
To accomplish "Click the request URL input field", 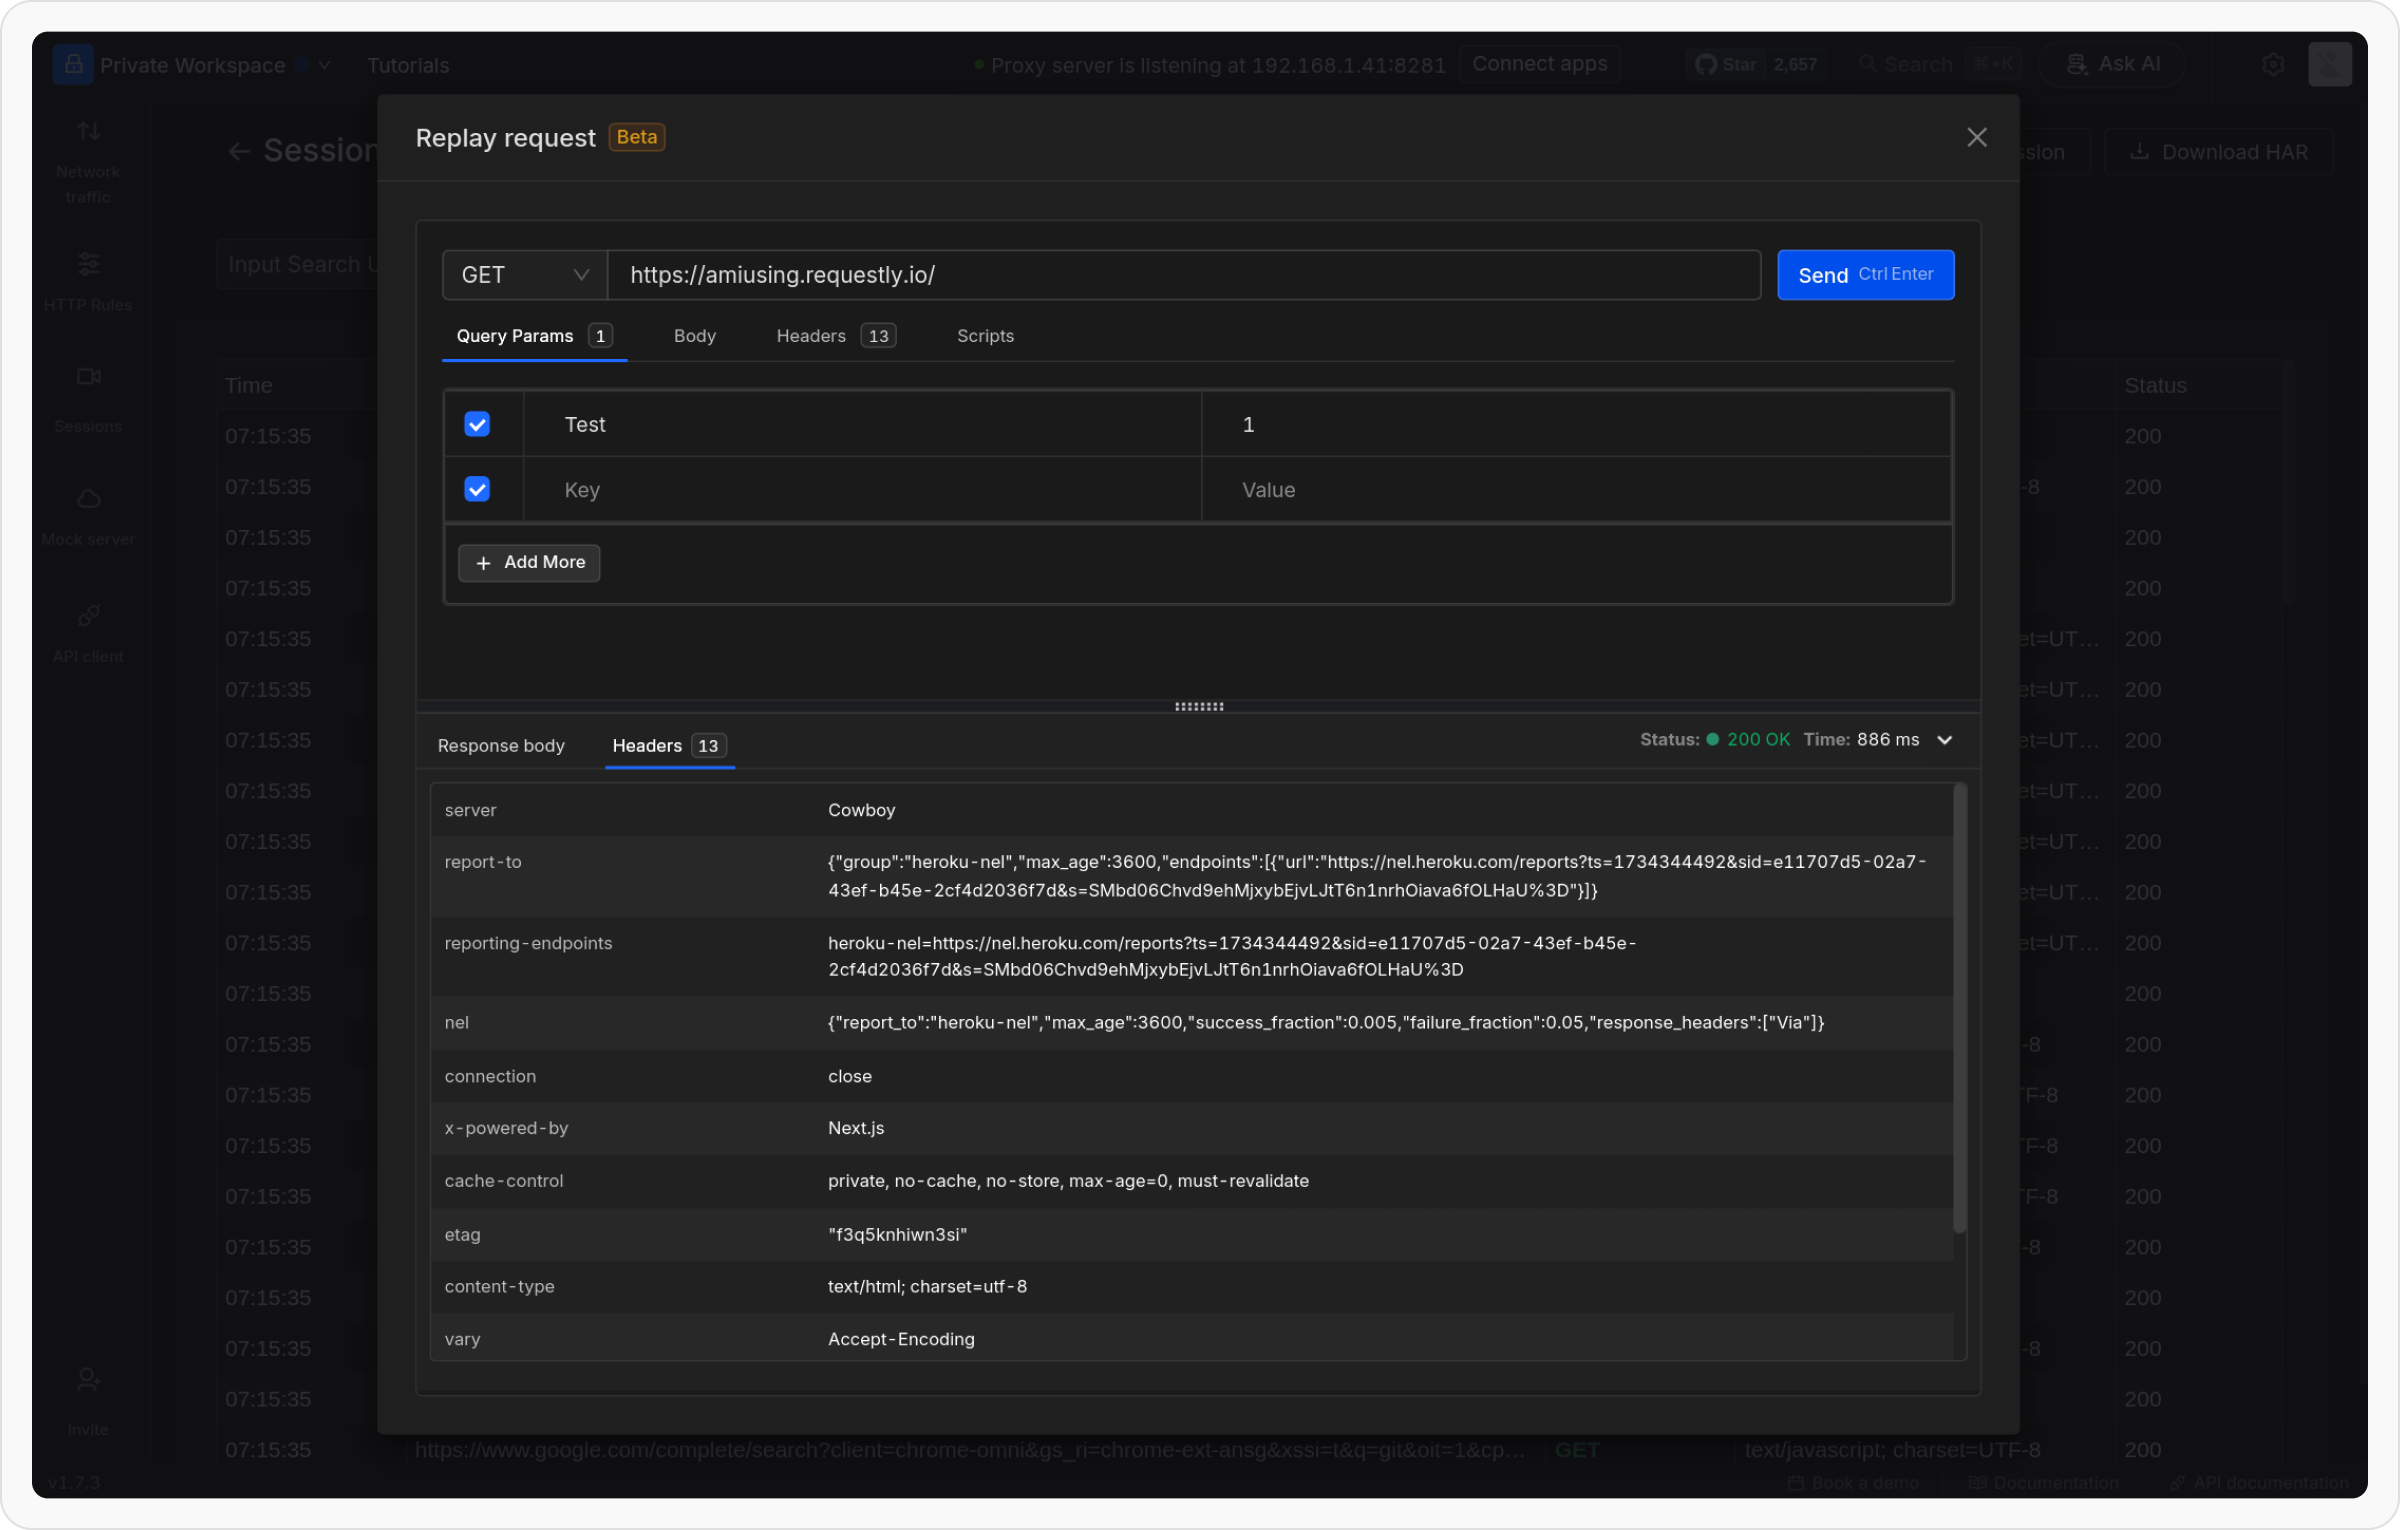I will [1182, 275].
